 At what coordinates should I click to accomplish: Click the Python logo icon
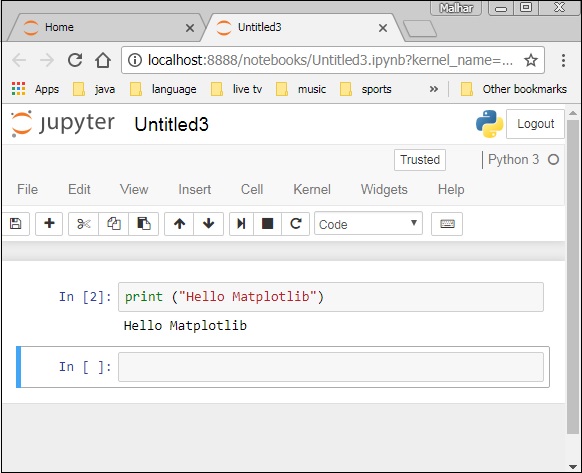(x=489, y=124)
